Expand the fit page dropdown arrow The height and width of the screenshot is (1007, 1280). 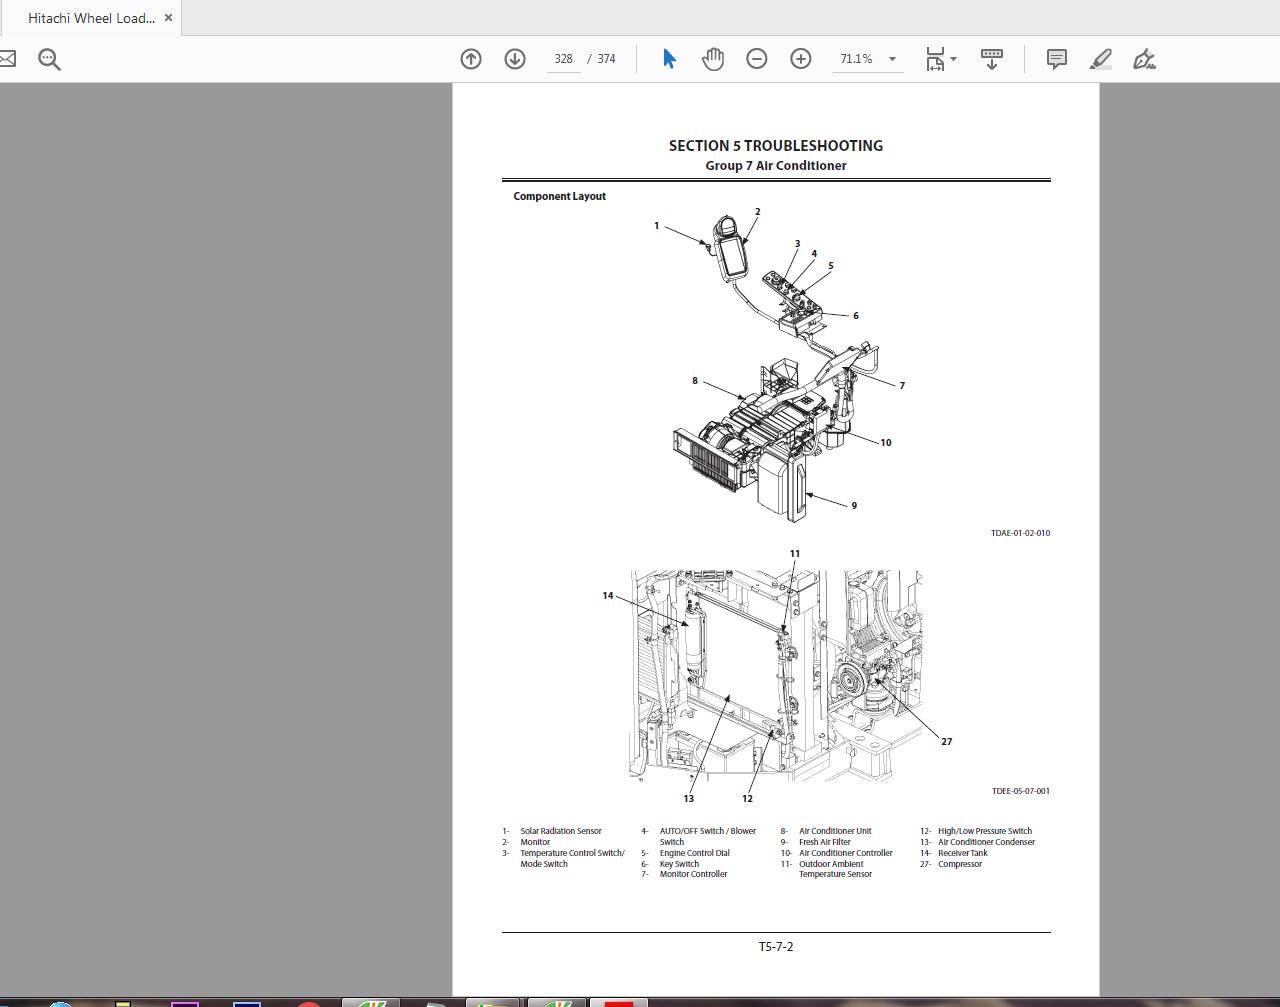click(953, 59)
